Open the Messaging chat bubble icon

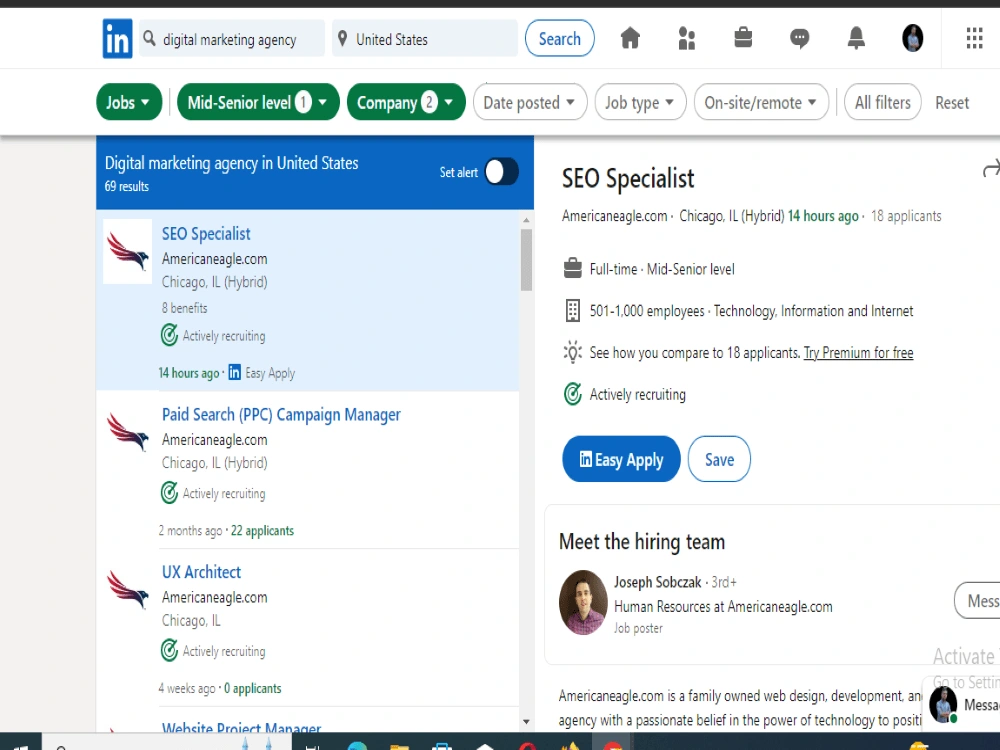pyautogui.click(x=799, y=38)
